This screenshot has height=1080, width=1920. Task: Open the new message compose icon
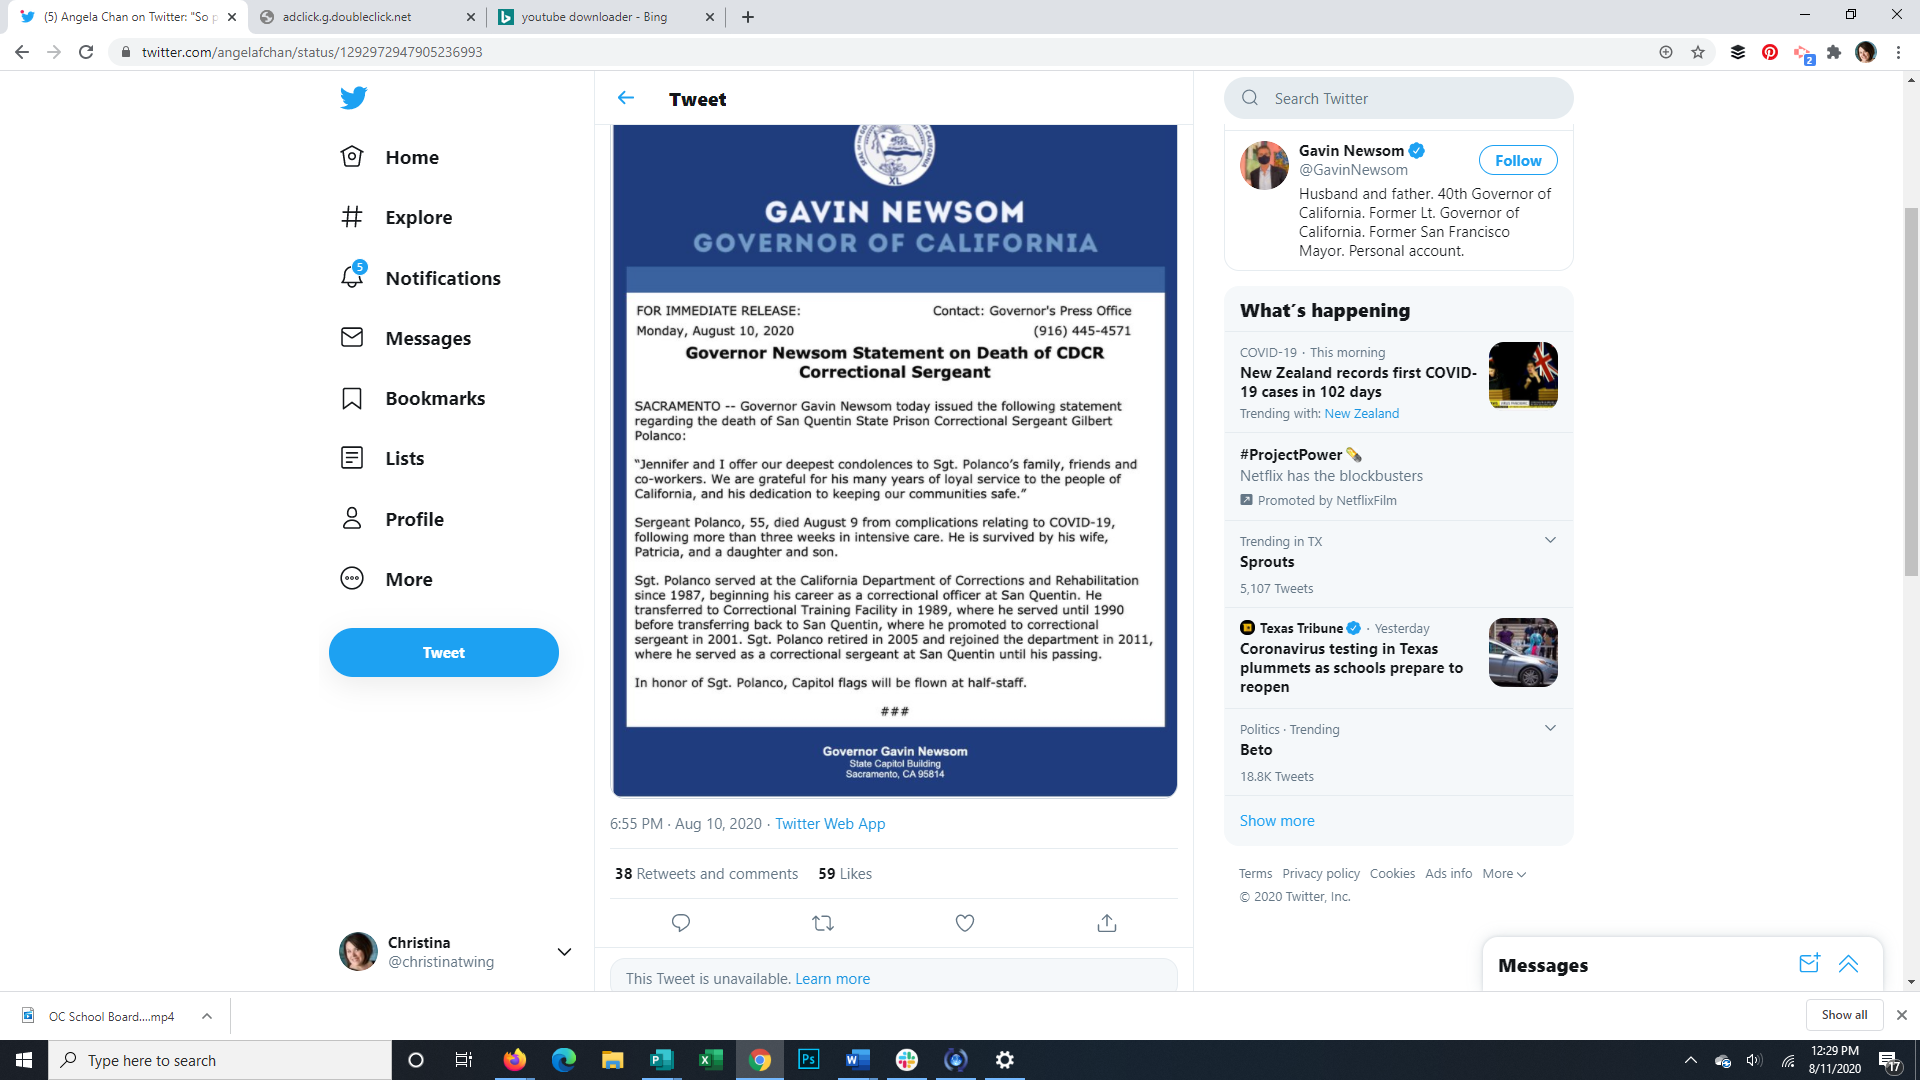1809,964
